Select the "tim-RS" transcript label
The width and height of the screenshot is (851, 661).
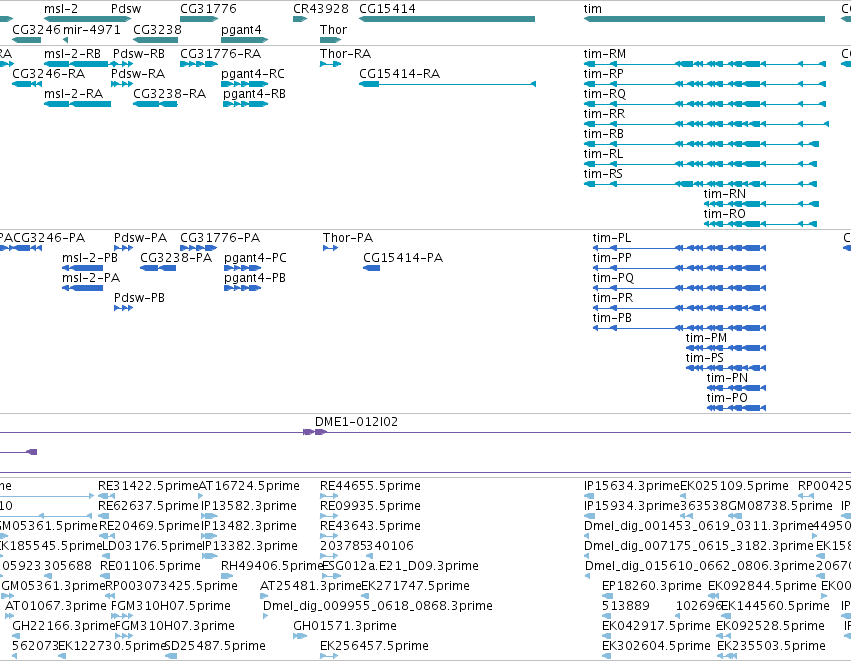click(603, 174)
